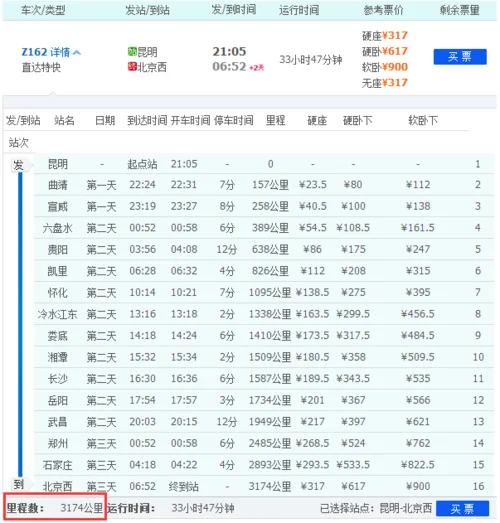Click the 停车时间 column header
The width and height of the screenshot is (500, 523).
(x=233, y=120)
